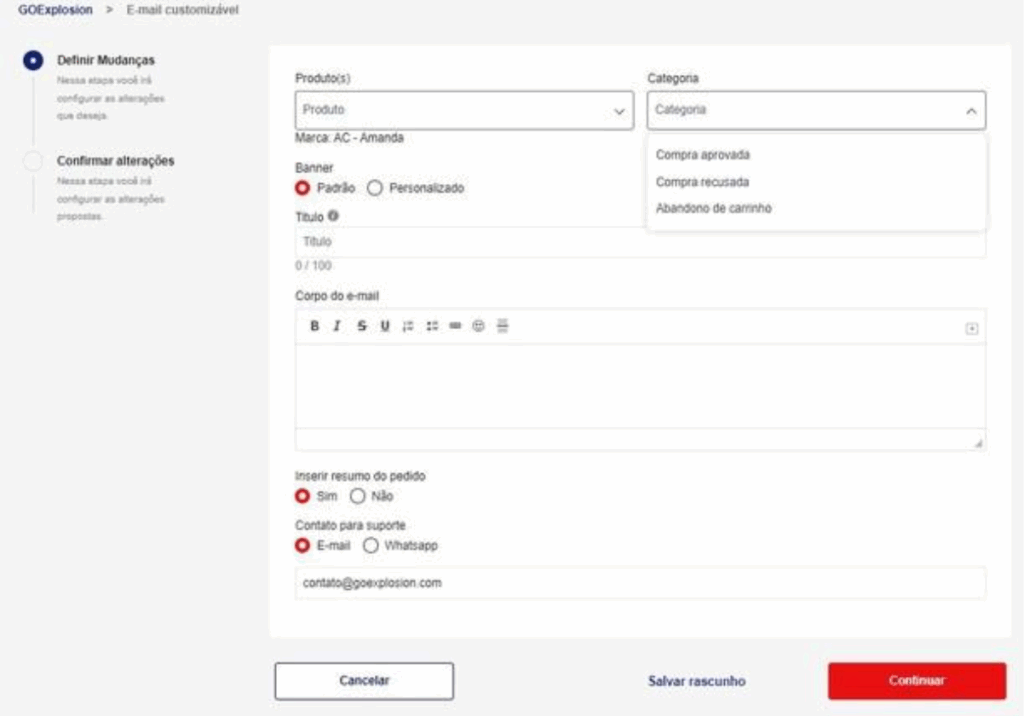This screenshot has width=1024, height=716.
Task: Apply italic formatting in editor toolbar
Action: pyautogui.click(x=337, y=326)
